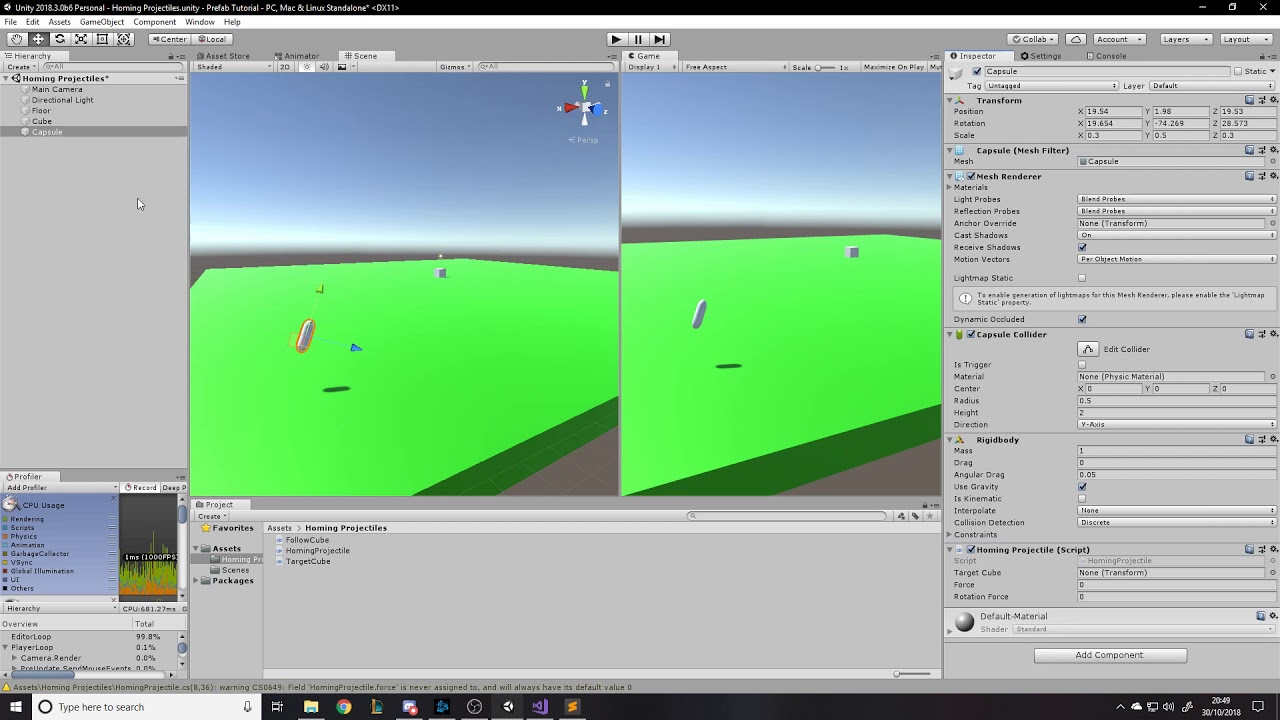The height and width of the screenshot is (720, 1280).
Task: Switch to the Asset Store tab
Action: (227, 56)
